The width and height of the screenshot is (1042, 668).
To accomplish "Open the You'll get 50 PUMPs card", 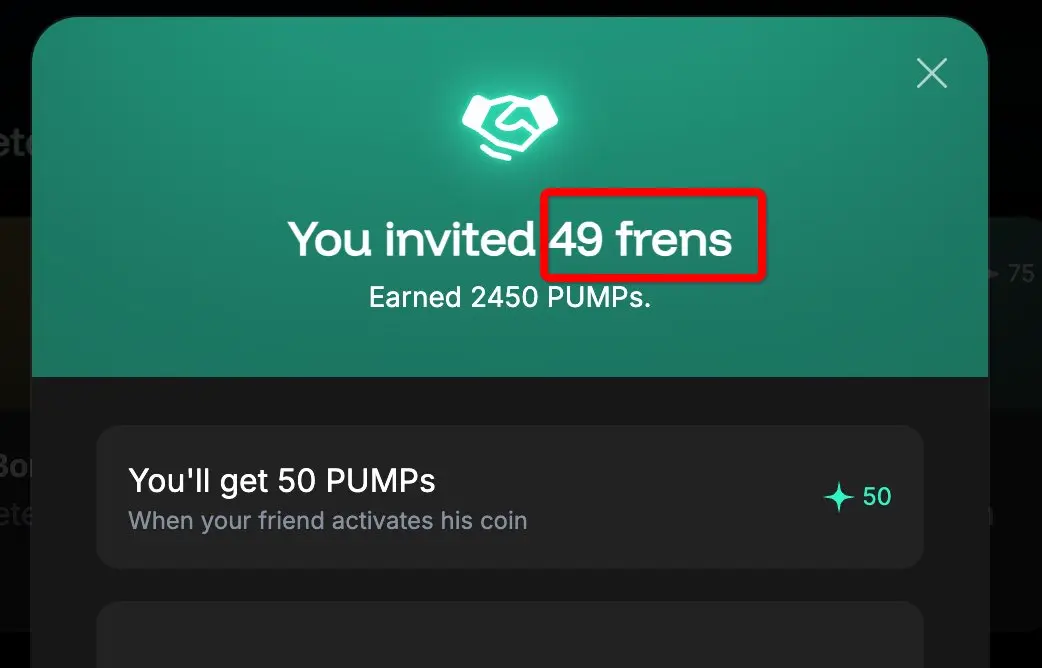I will (x=510, y=497).
